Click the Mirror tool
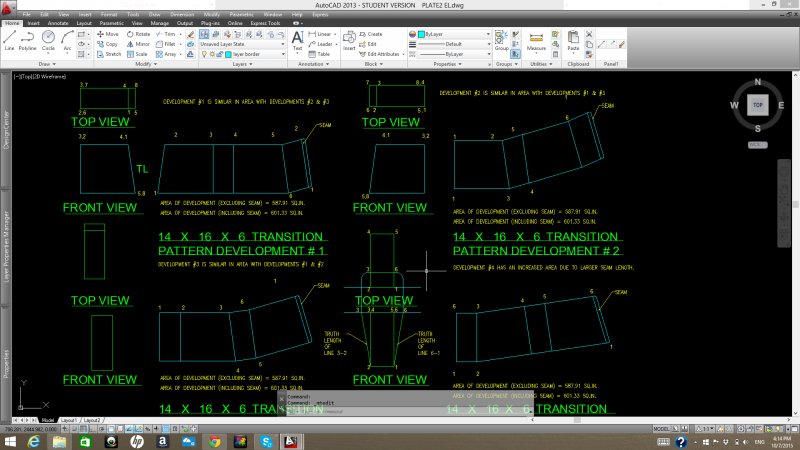The height and width of the screenshot is (450, 800). (x=138, y=44)
